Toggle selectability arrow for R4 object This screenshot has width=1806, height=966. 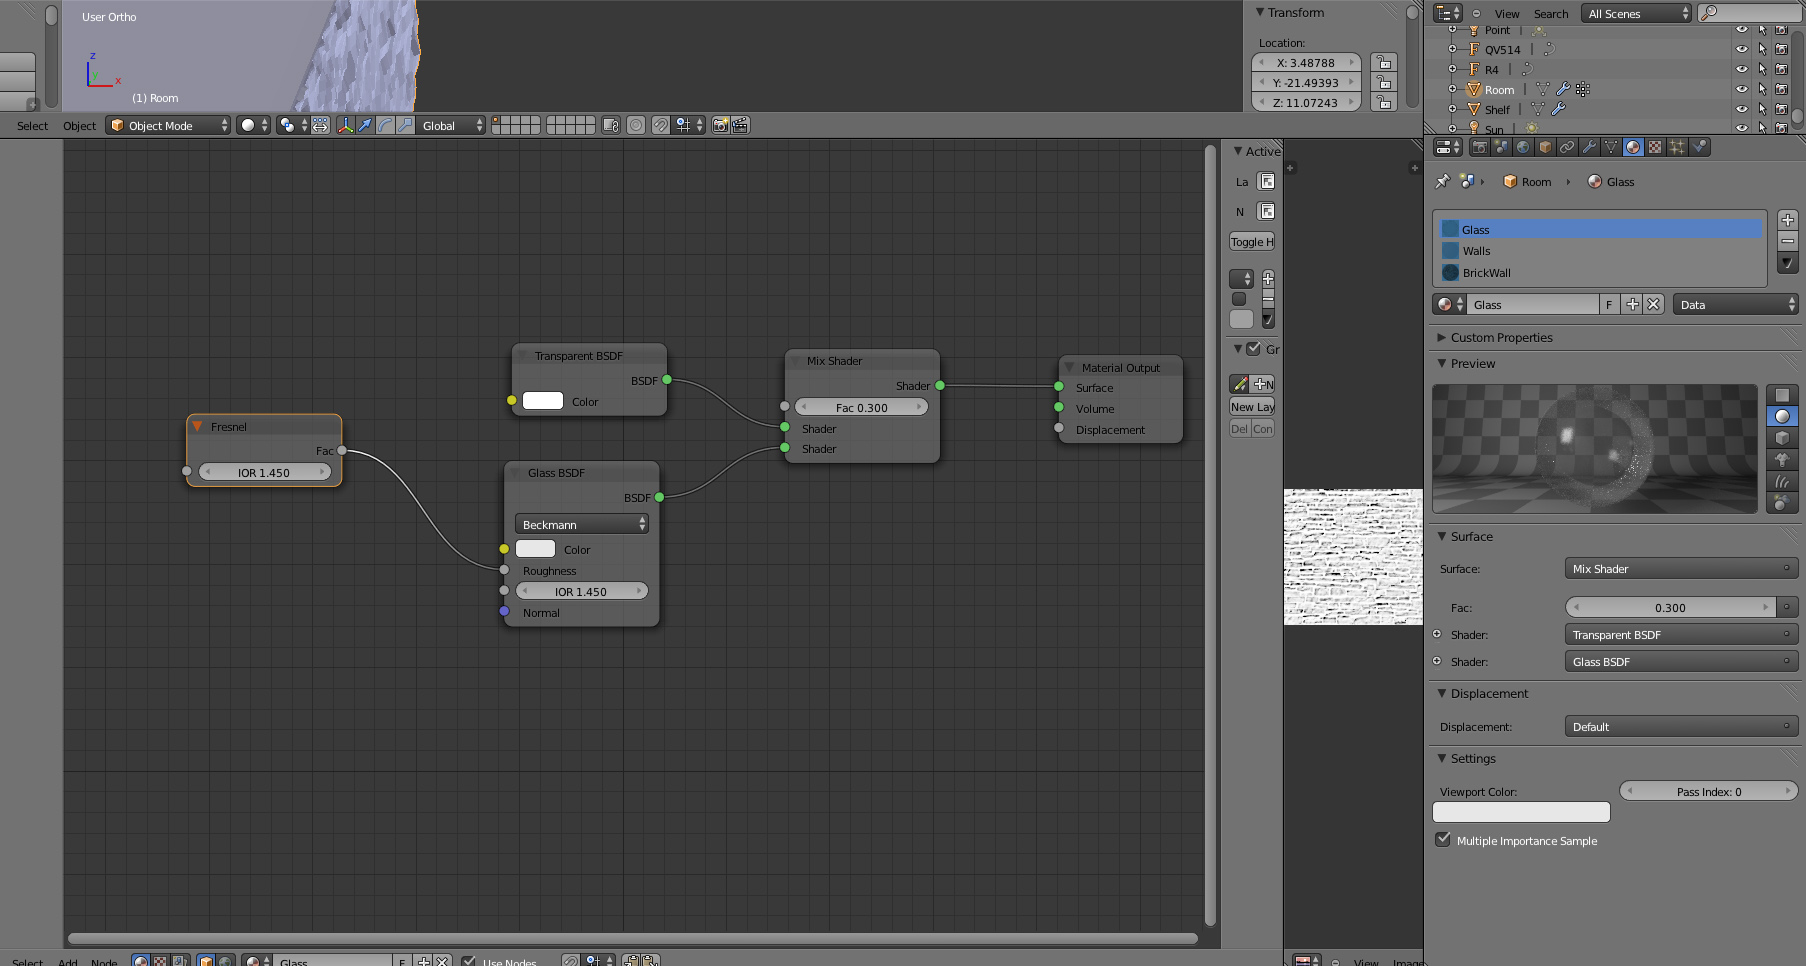click(1762, 69)
